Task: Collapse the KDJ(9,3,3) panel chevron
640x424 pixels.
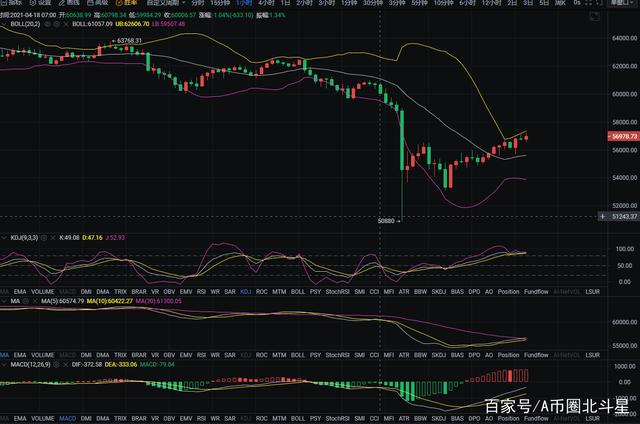Action: coord(4,238)
